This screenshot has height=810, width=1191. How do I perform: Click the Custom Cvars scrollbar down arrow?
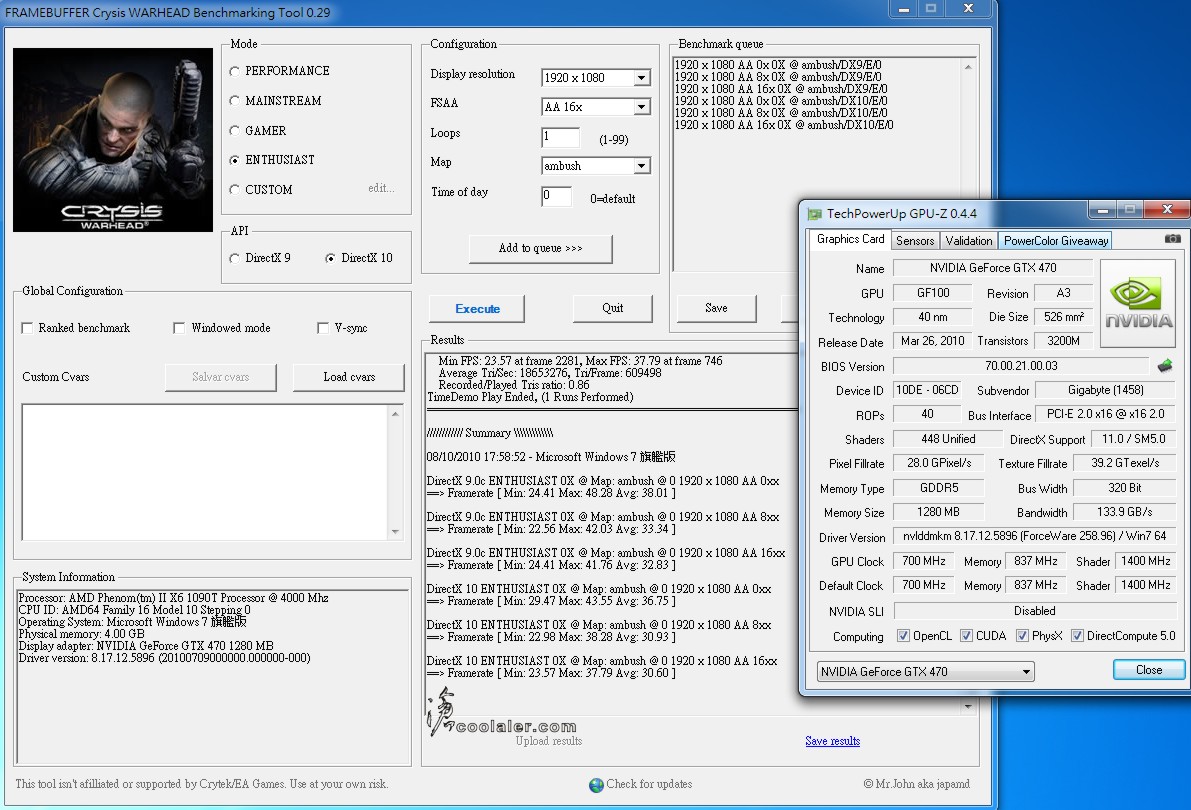395,532
